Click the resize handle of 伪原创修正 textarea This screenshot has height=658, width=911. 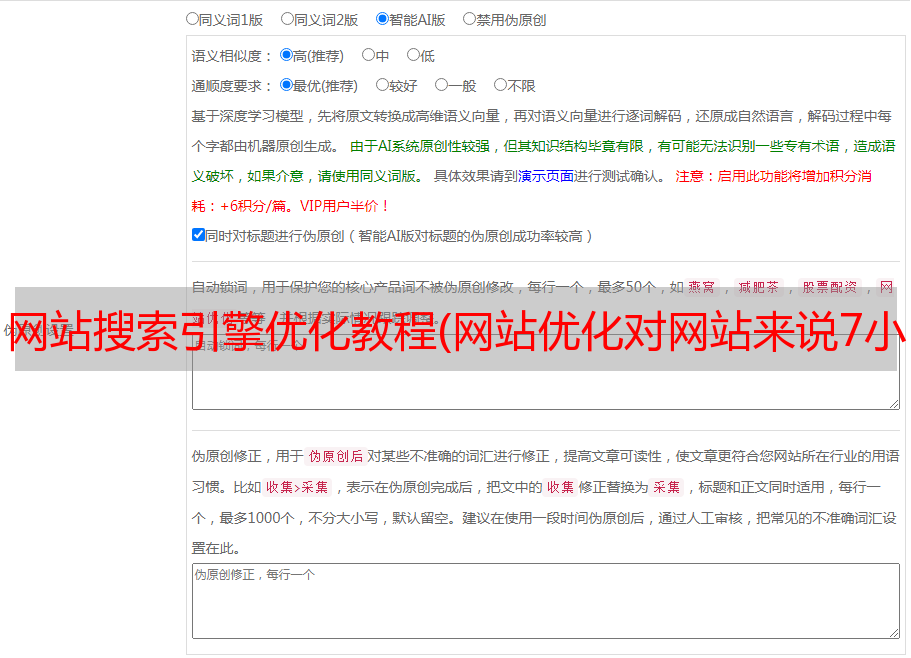click(894, 633)
